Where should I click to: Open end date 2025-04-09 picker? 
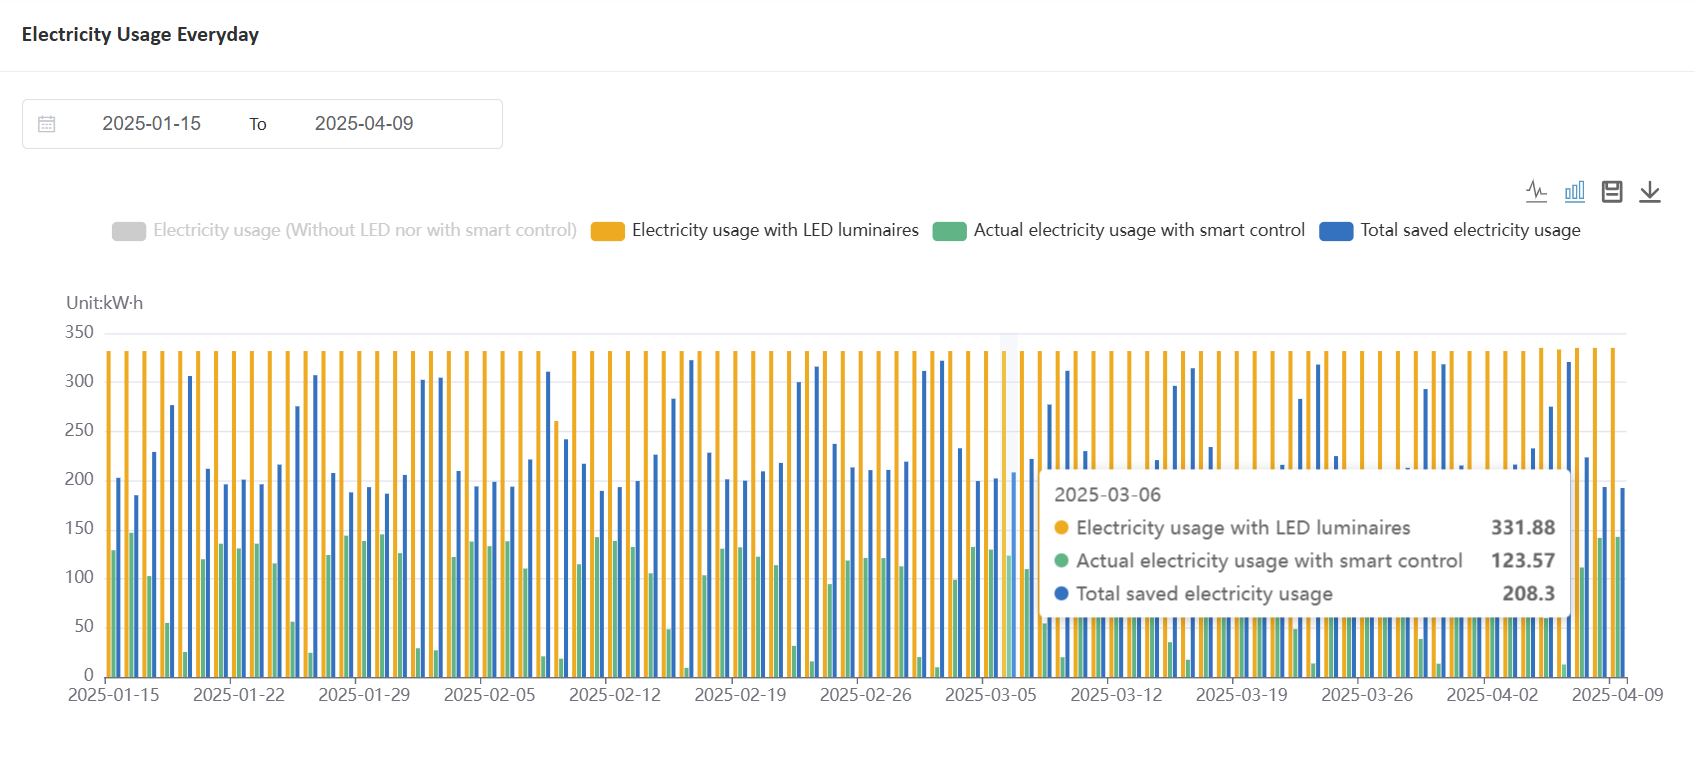pos(364,124)
